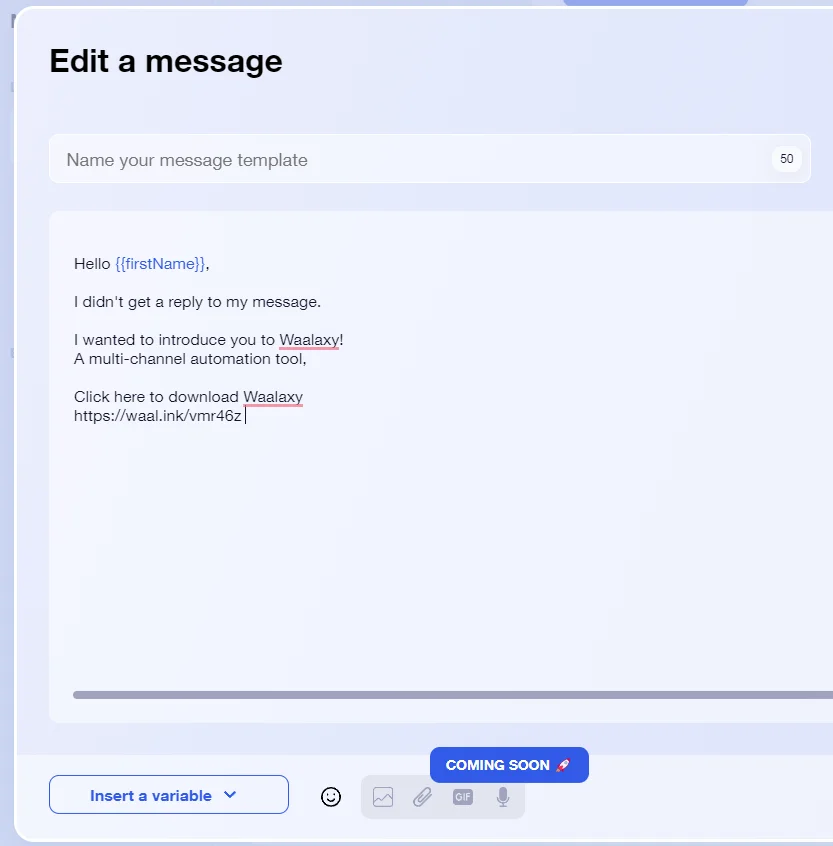The height and width of the screenshot is (846, 833).
Task: Click the line 'I didn't get a reply to my message.'
Action: [x=197, y=302]
